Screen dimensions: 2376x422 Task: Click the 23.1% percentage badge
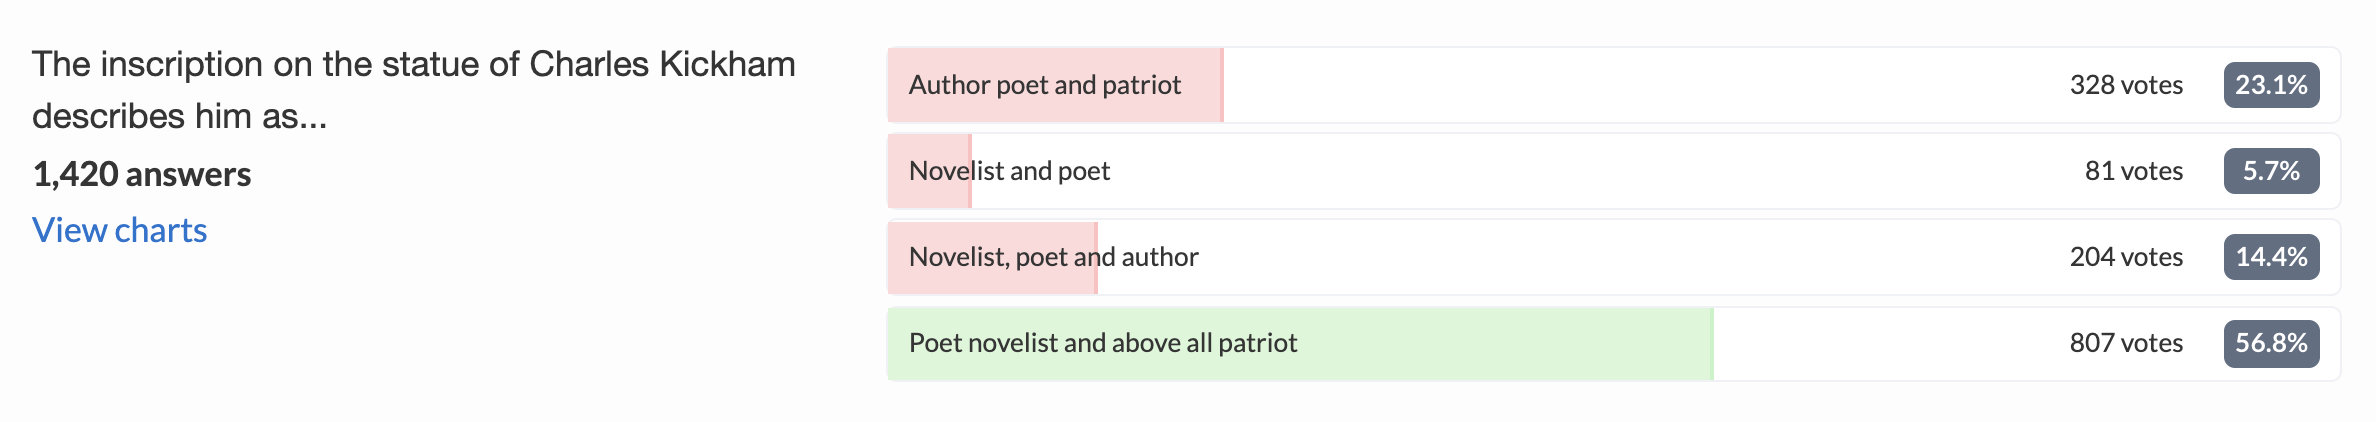click(2271, 85)
